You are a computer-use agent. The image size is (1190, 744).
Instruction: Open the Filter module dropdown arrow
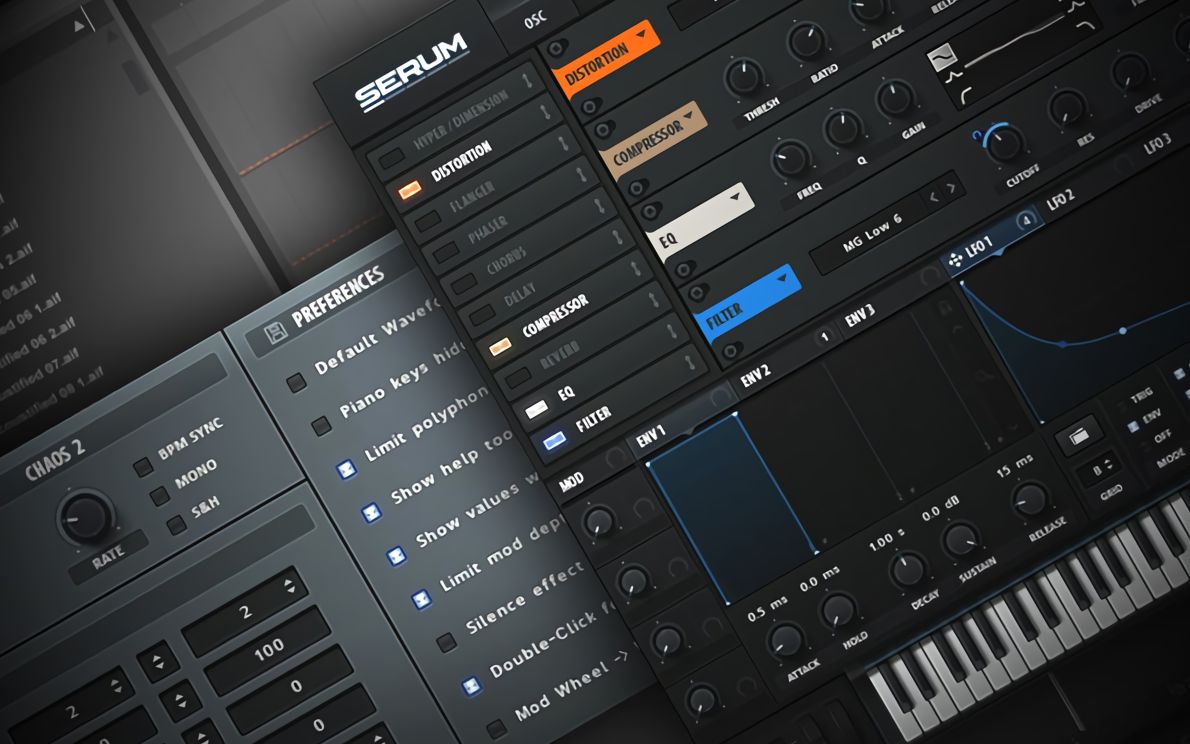click(x=782, y=279)
